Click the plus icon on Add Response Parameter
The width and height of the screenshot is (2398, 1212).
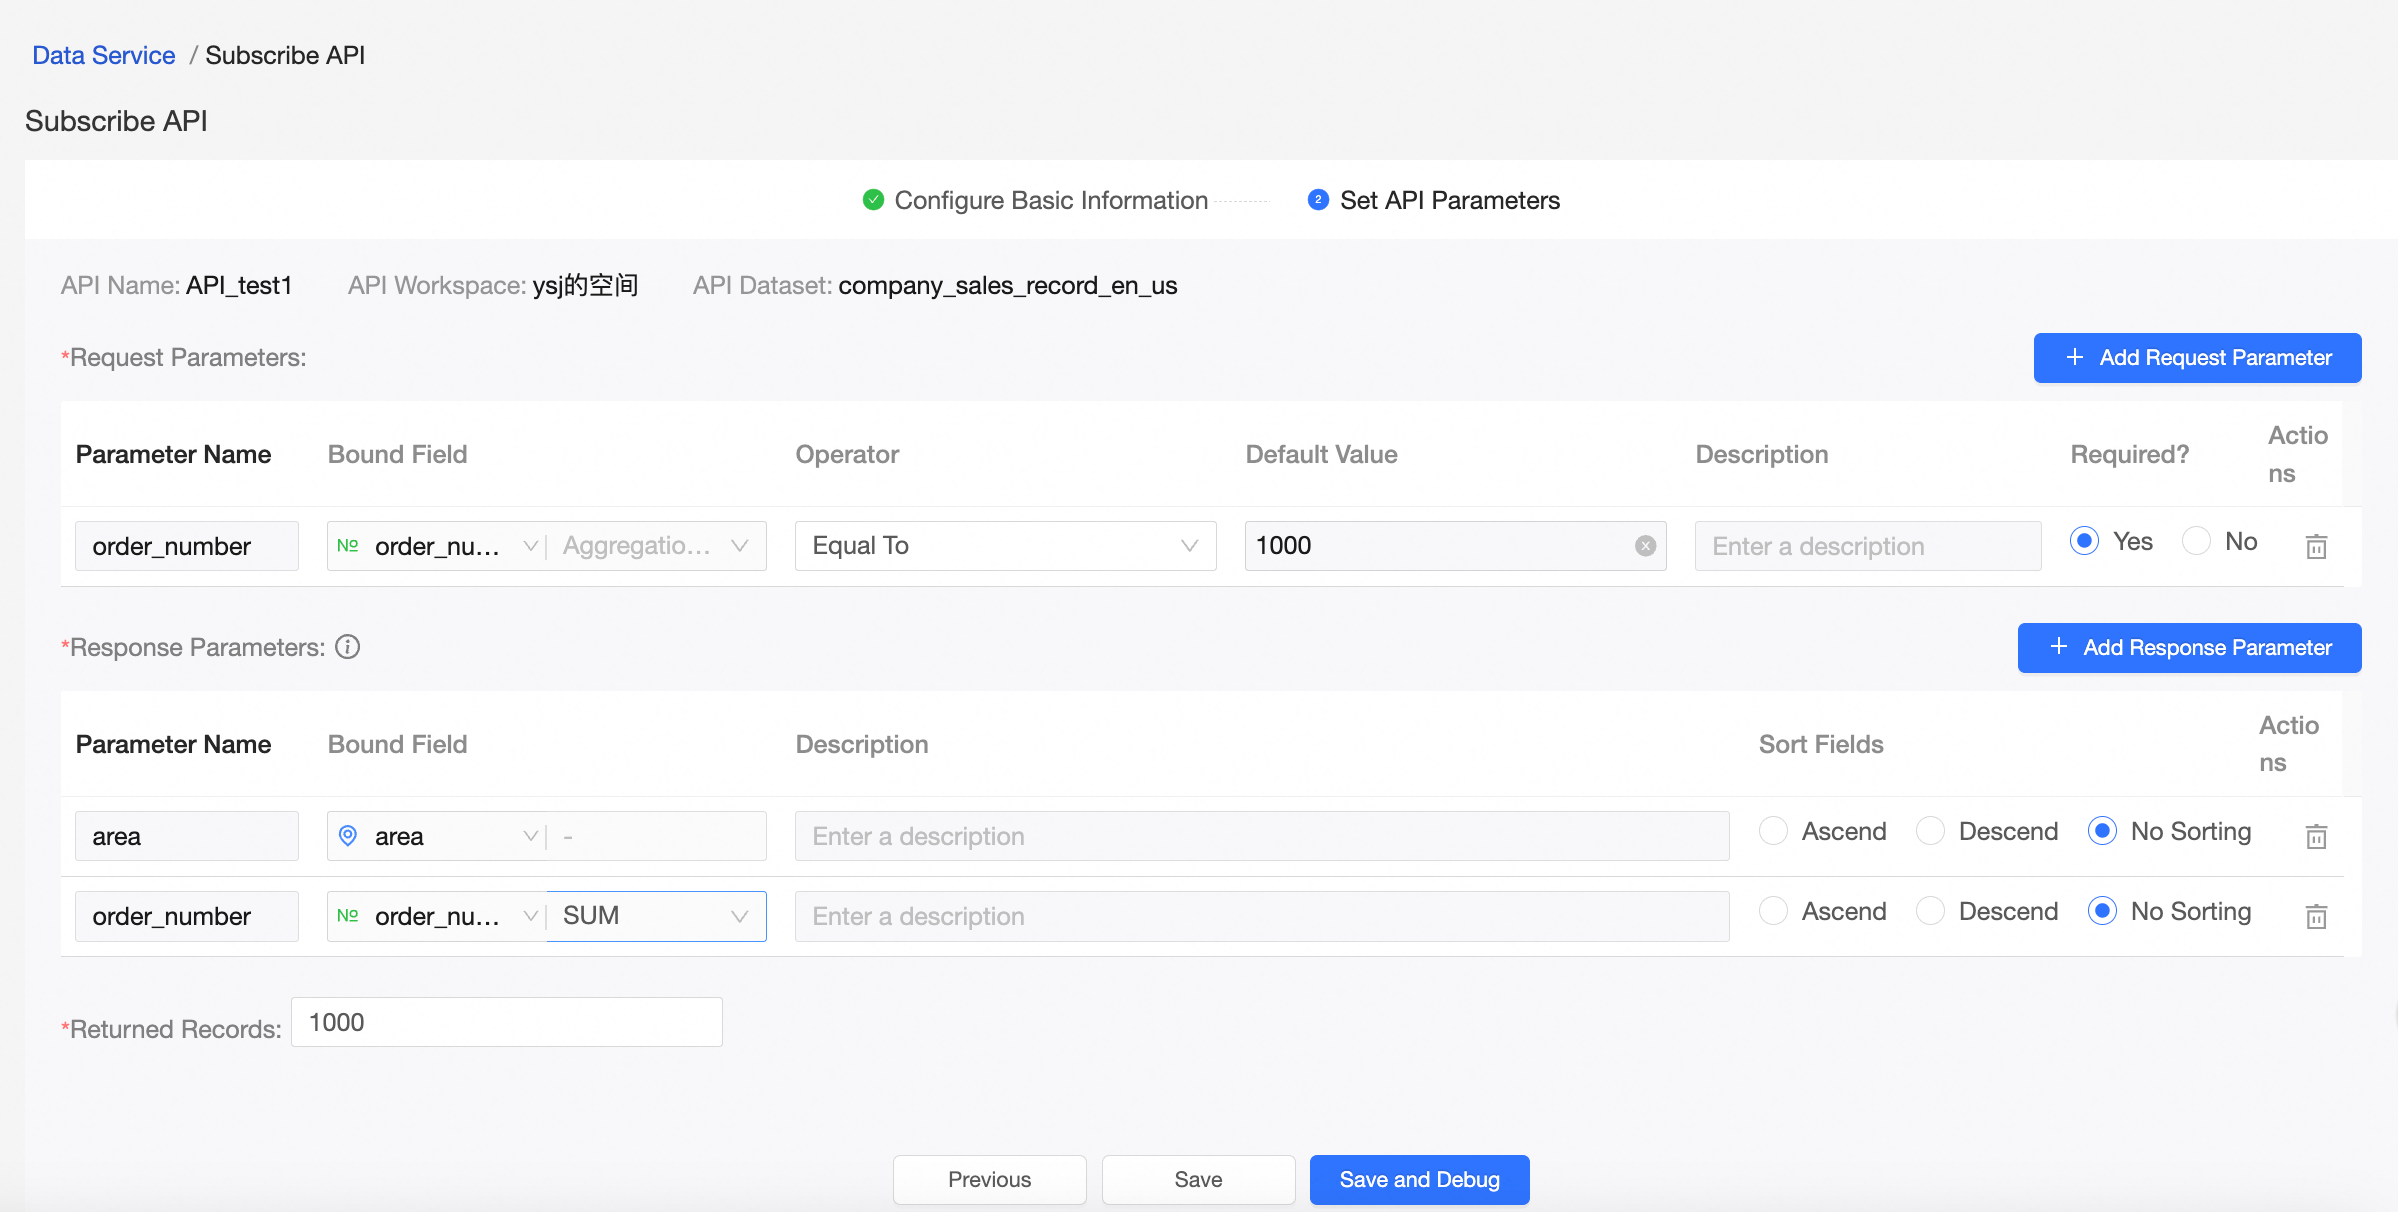(x=2059, y=648)
